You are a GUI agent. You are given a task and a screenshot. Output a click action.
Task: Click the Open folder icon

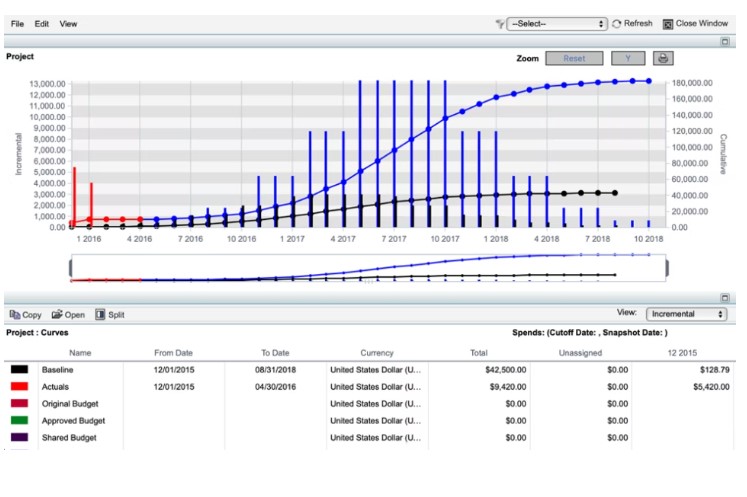(57, 315)
